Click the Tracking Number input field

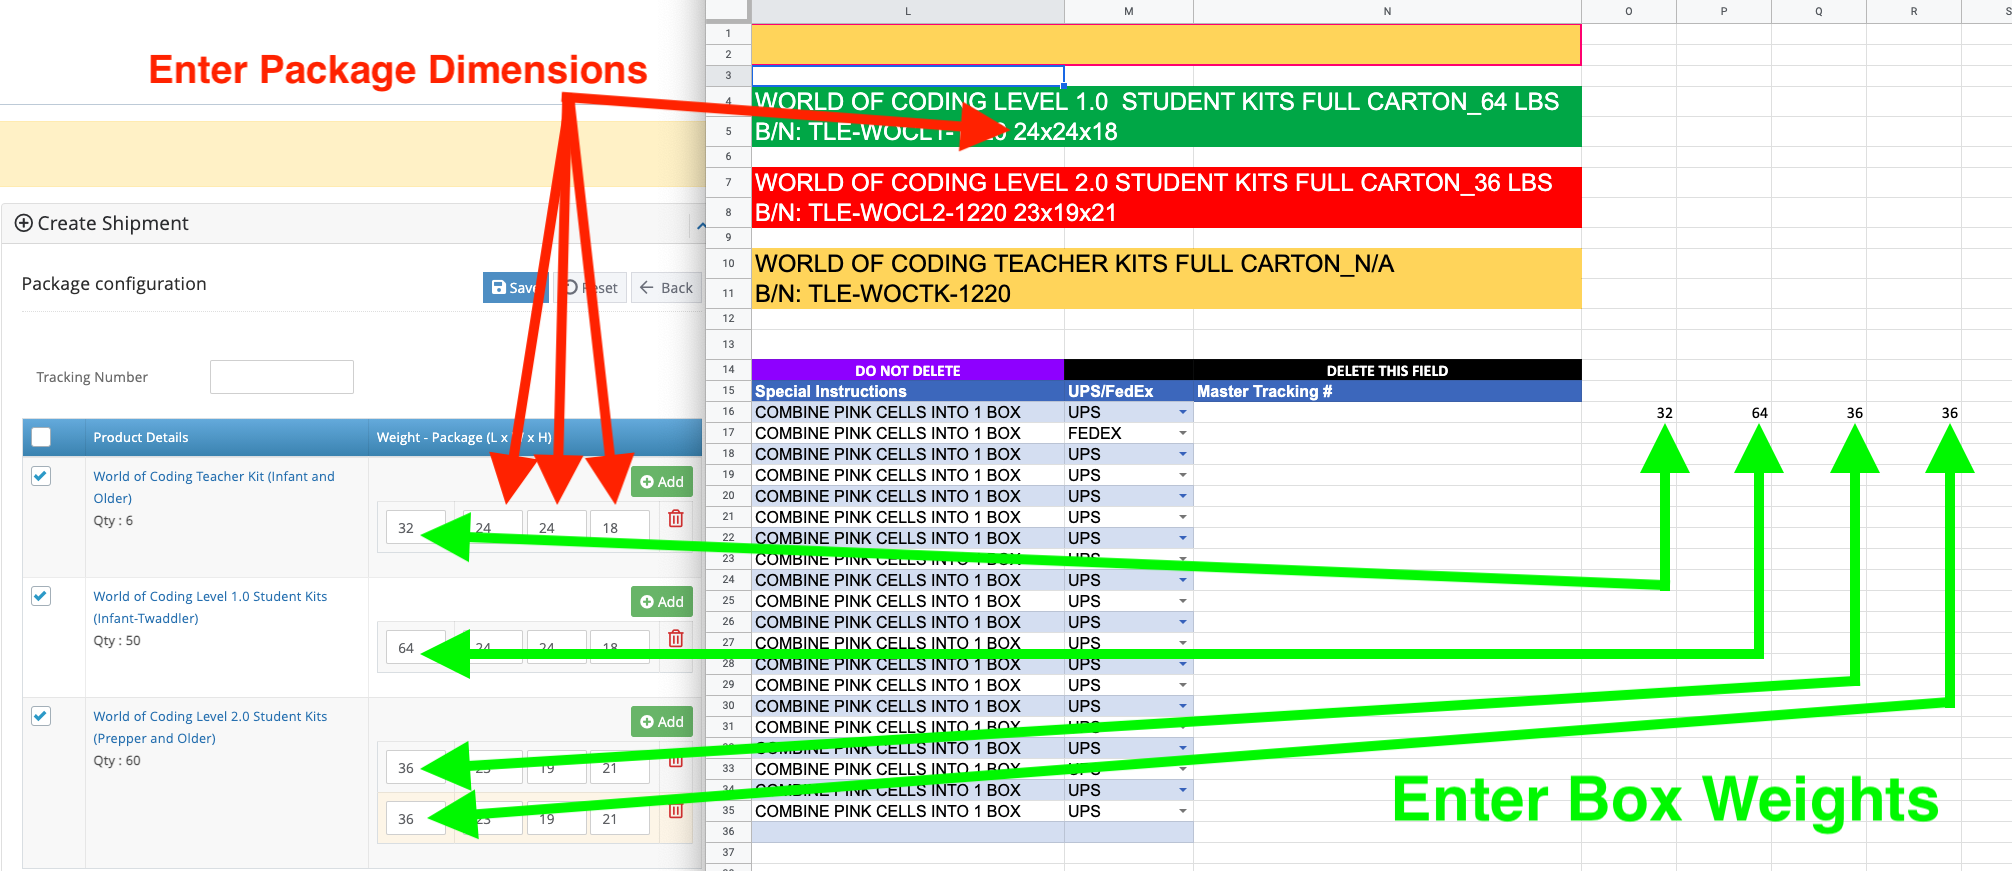coord(282,377)
